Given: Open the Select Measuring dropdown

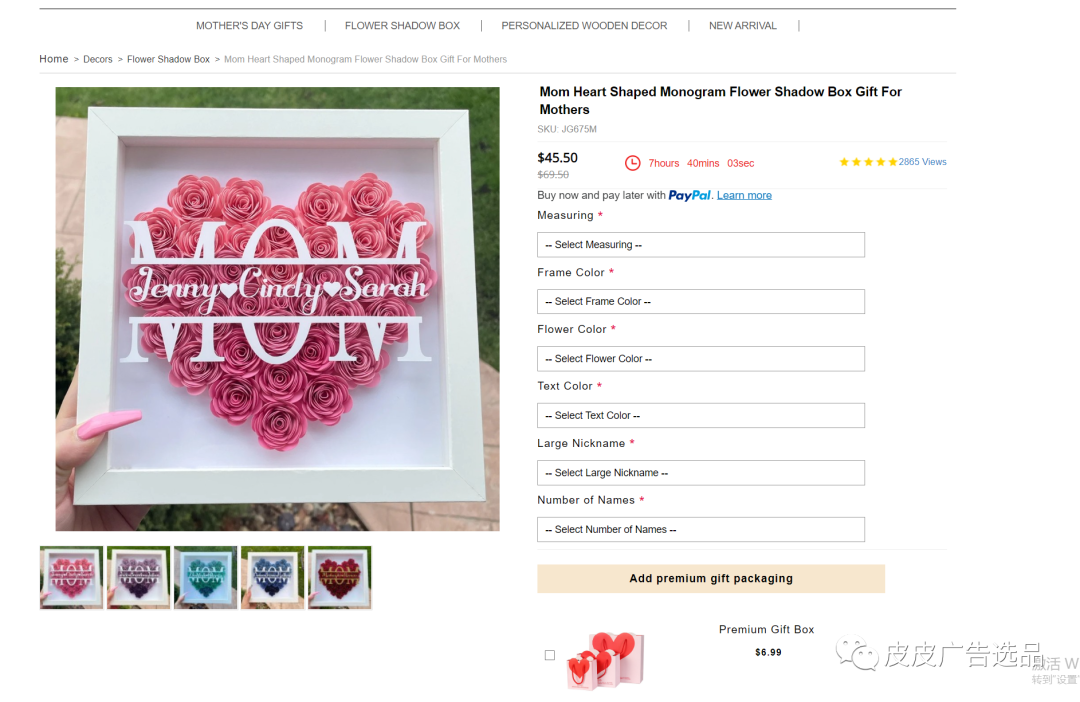Looking at the screenshot, I should click(x=700, y=245).
